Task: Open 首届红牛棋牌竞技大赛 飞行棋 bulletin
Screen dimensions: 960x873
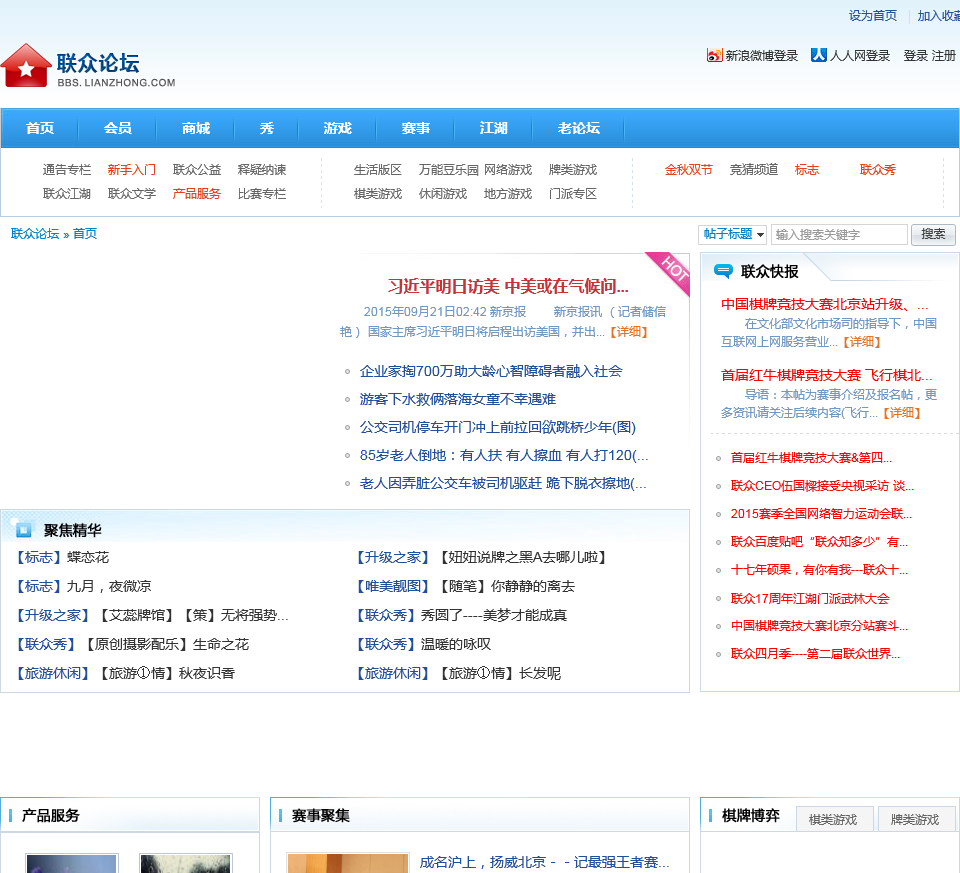Action: click(x=827, y=375)
